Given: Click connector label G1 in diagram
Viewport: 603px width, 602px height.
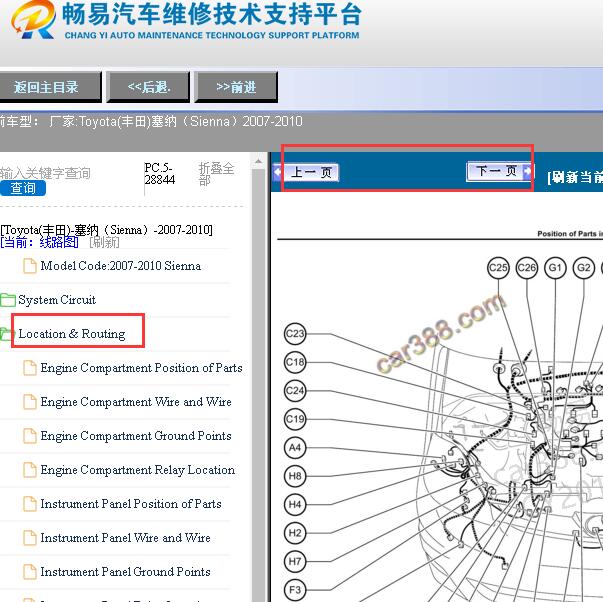Looking at the screenshot, I should click(555, 268).
